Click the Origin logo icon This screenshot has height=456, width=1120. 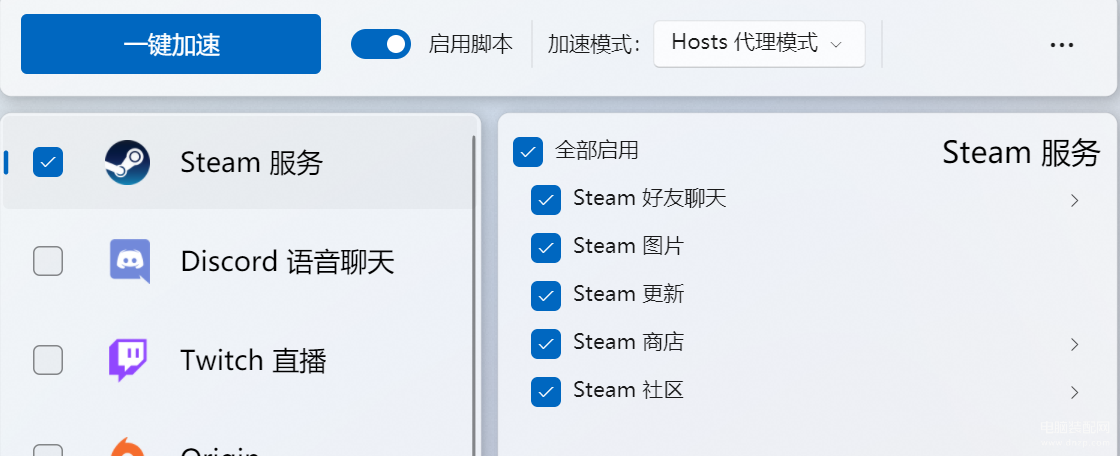pos(128,447)
